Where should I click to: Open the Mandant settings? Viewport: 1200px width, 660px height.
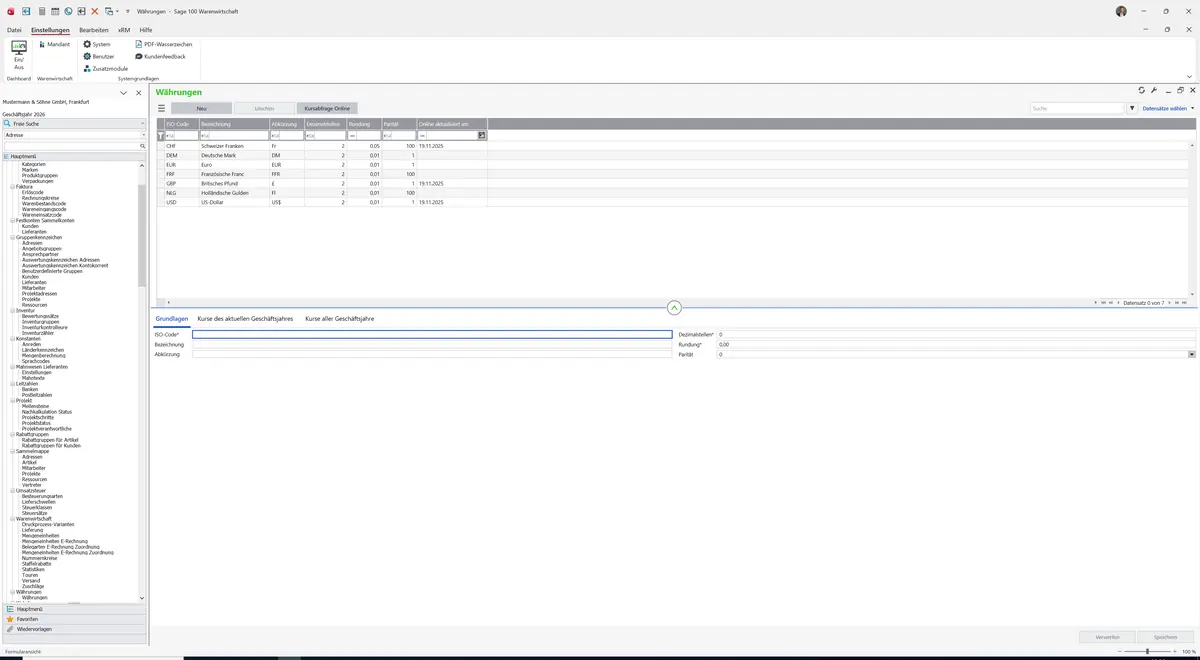[x=55, y=44]
